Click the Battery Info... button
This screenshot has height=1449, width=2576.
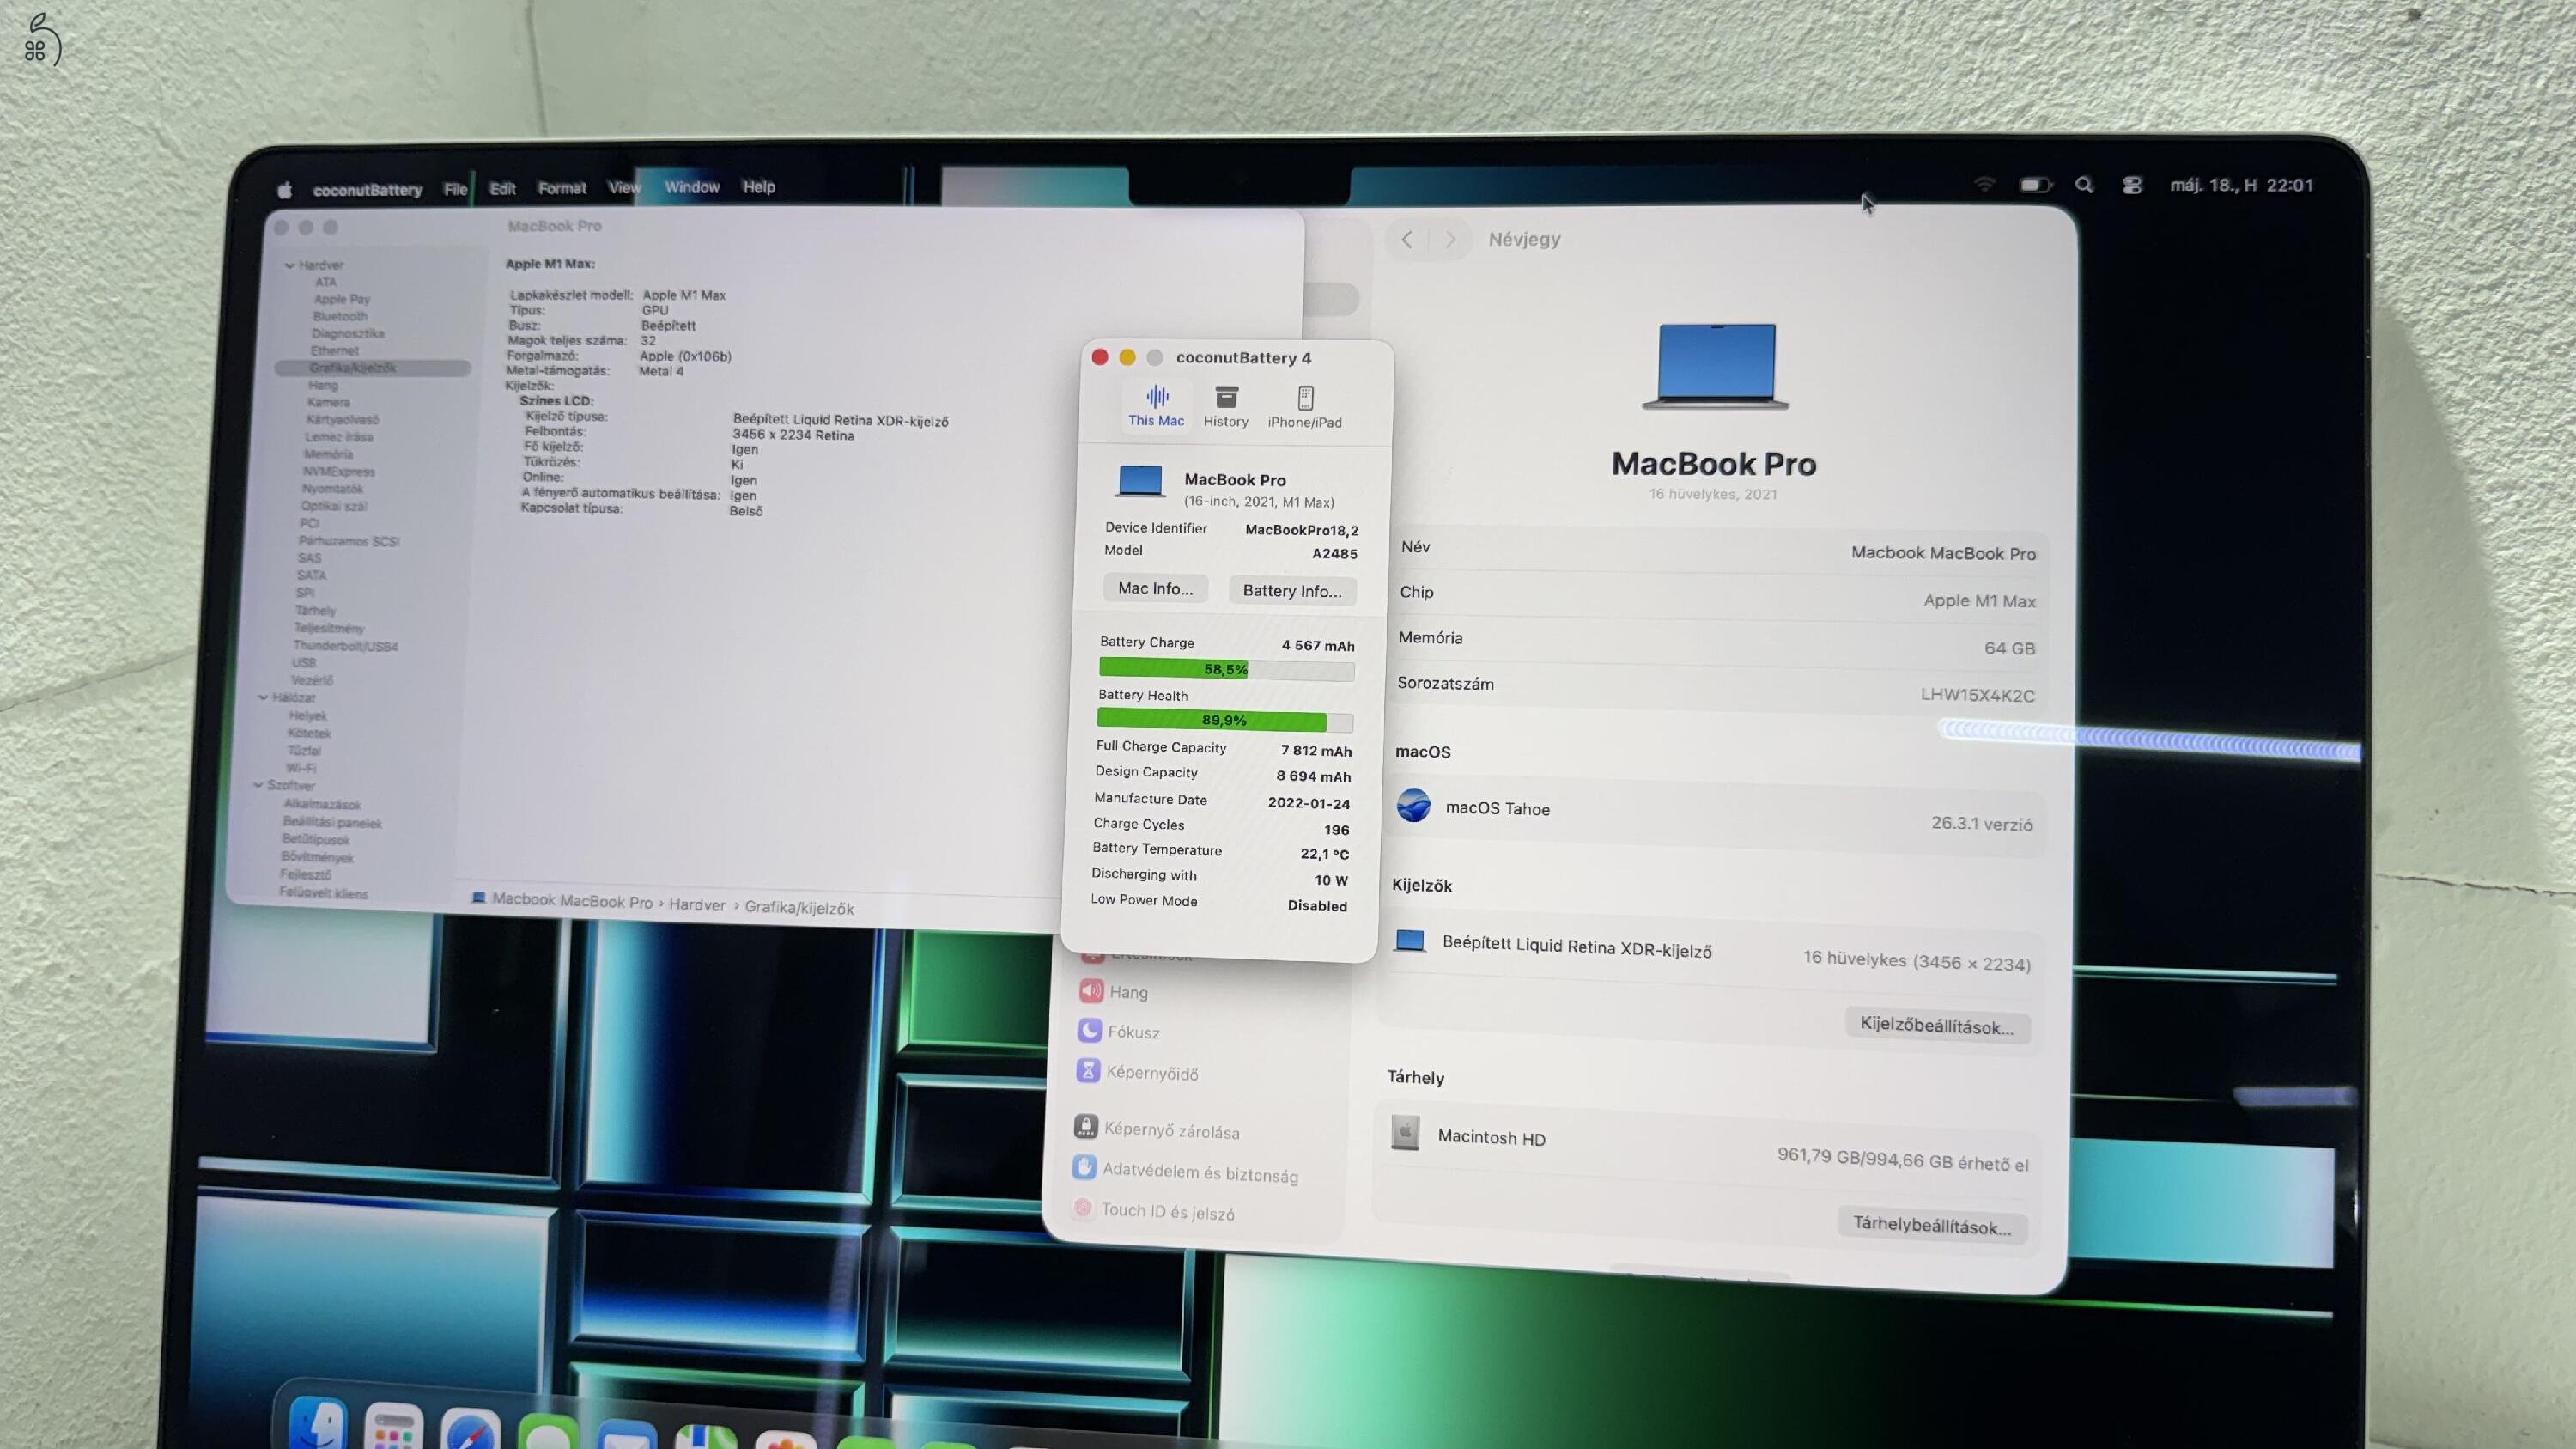coord(1292,591)
